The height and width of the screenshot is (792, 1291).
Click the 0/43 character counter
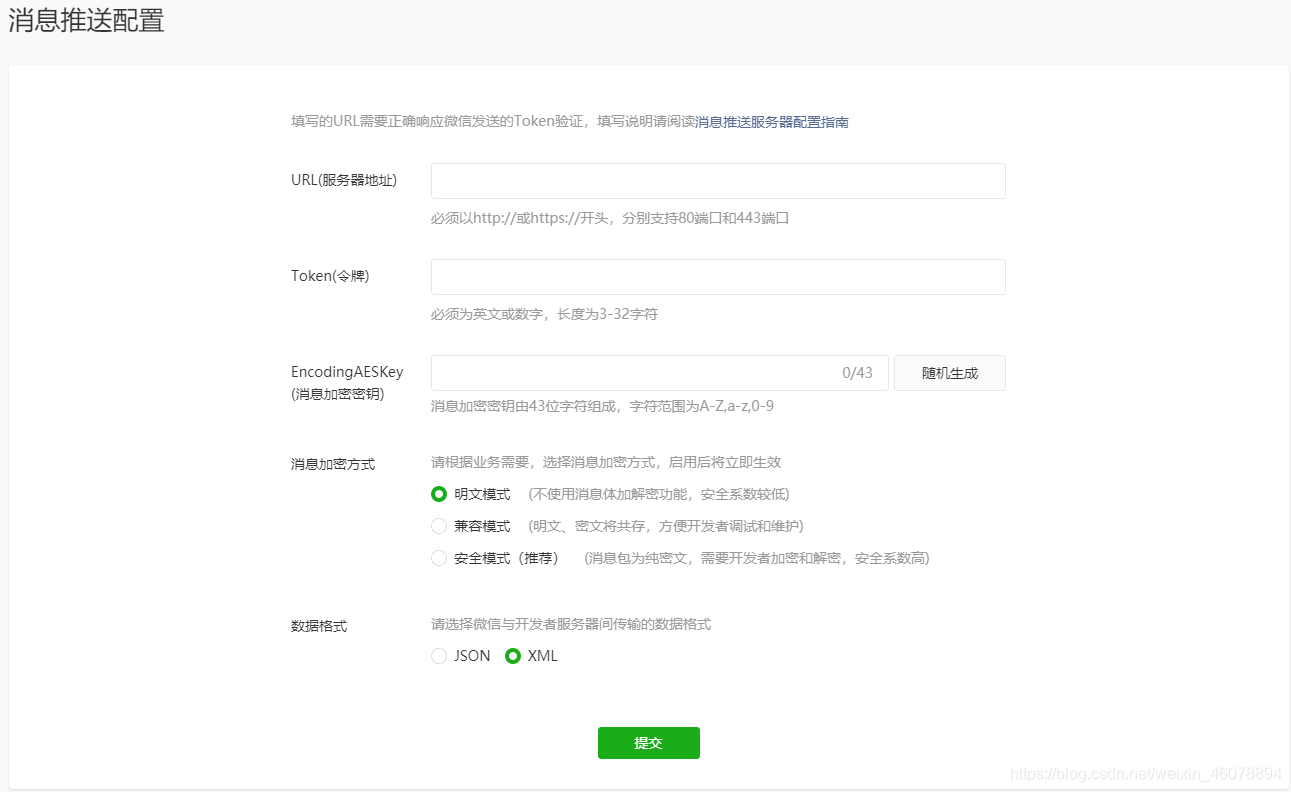tap(857, 373)
